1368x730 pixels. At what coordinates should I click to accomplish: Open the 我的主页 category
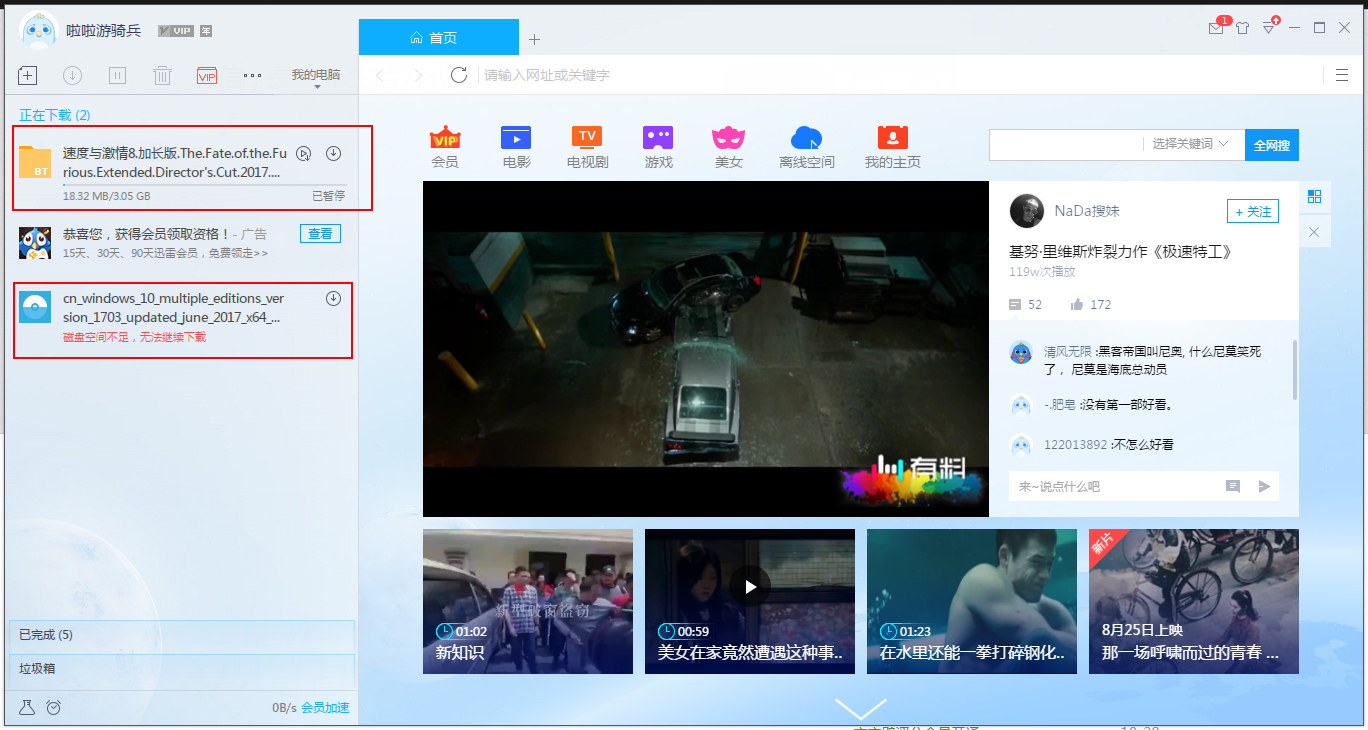[x=892, y=147]
